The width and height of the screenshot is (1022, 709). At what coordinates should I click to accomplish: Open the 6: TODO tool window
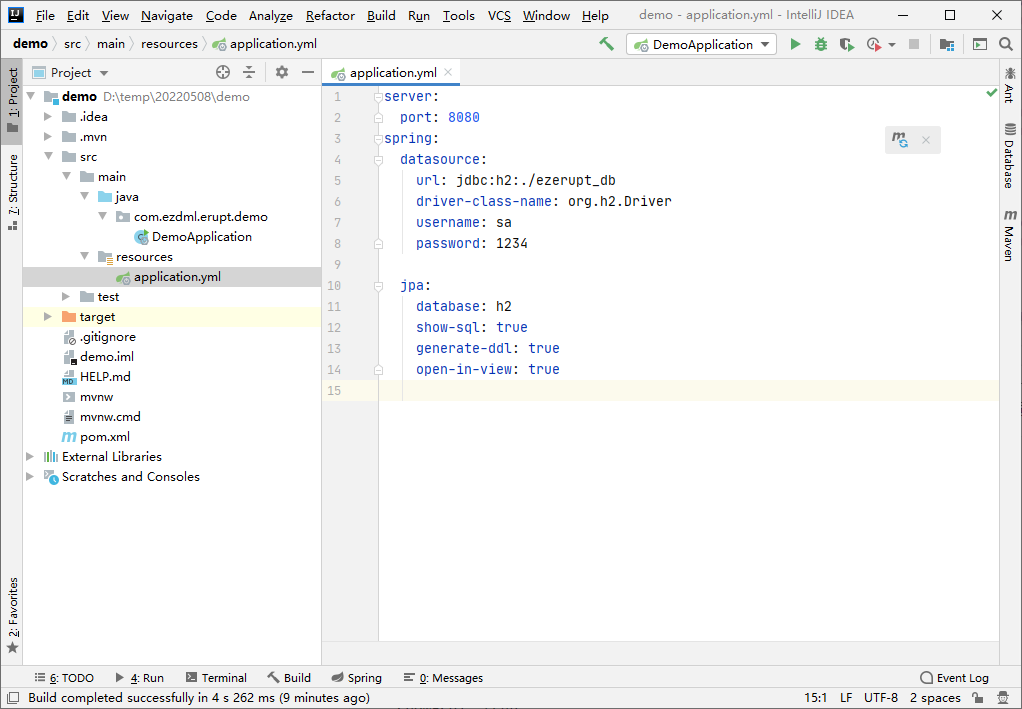(x=64, y=678)
